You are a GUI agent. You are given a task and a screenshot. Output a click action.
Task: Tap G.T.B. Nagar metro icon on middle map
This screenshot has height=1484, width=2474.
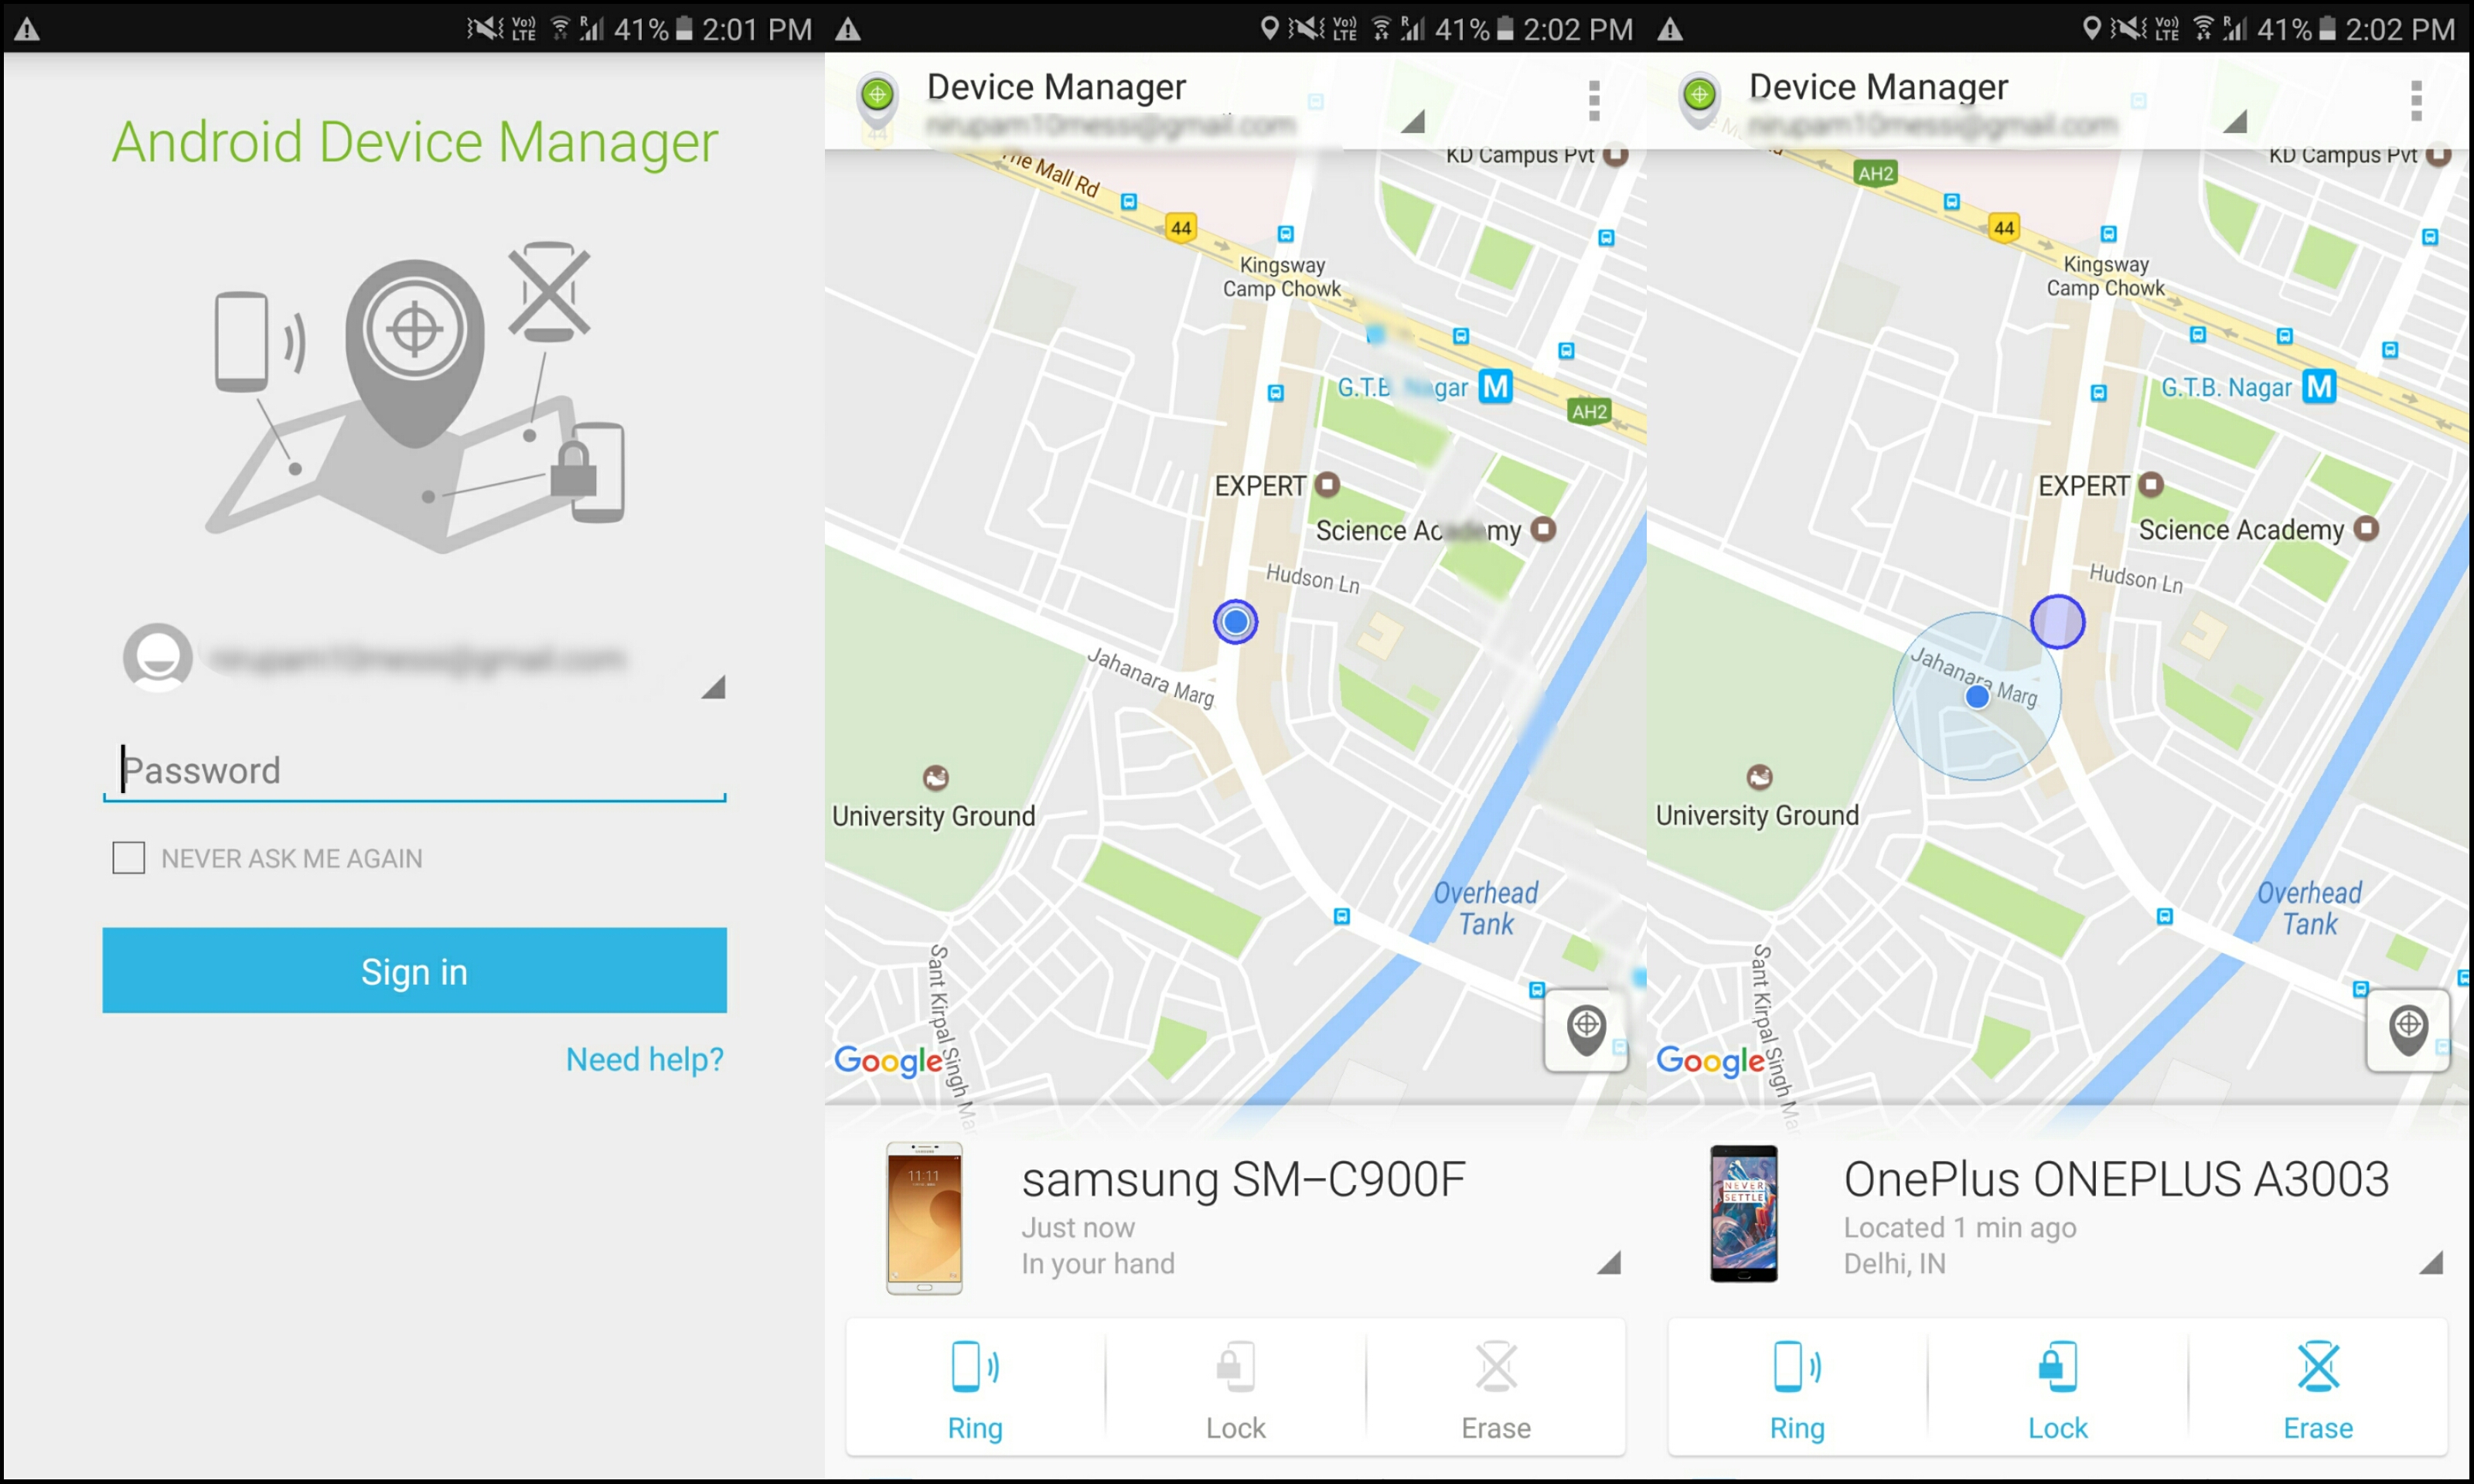1496,386
